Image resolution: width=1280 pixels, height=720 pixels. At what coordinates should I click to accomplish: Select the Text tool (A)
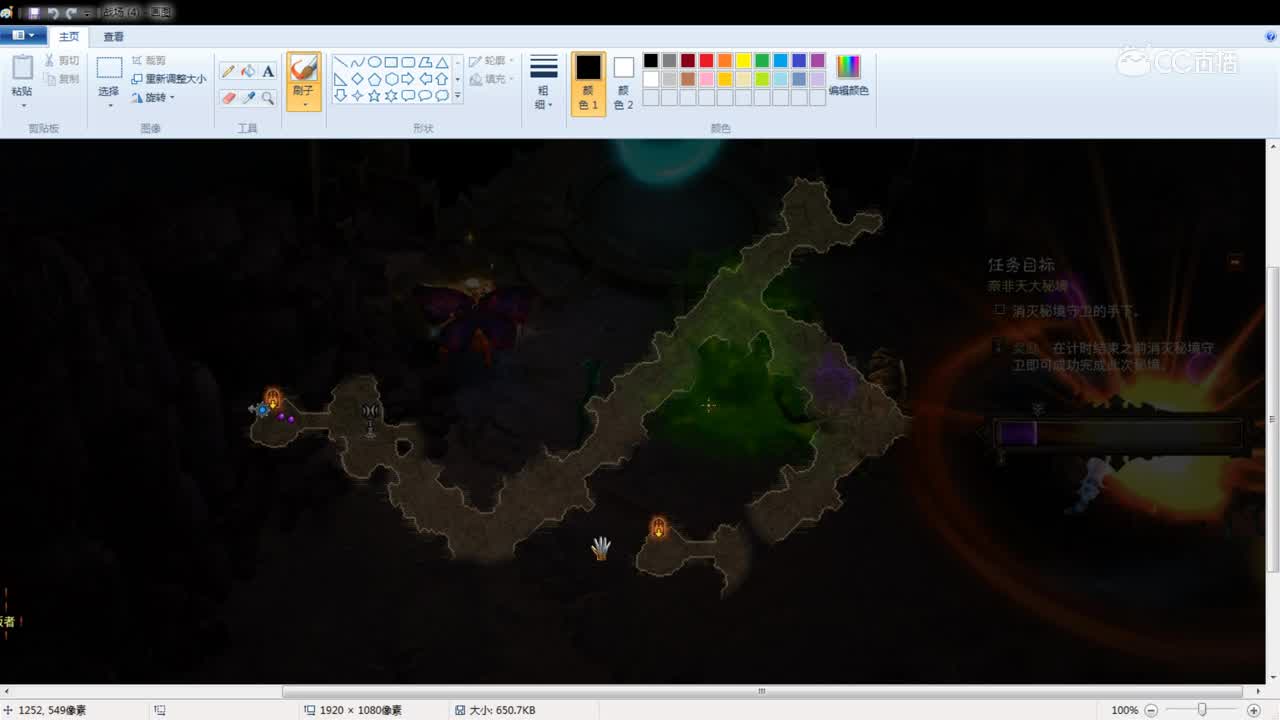click(x=268, y=72)
